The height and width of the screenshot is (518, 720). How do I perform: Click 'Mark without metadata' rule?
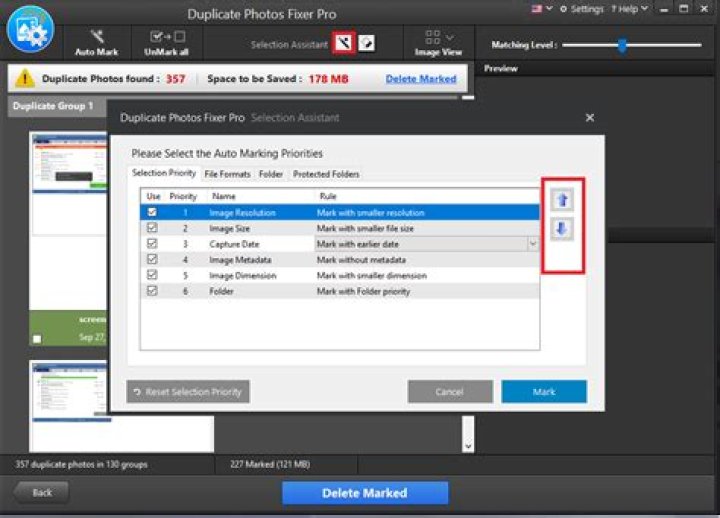tap(361, 259)
